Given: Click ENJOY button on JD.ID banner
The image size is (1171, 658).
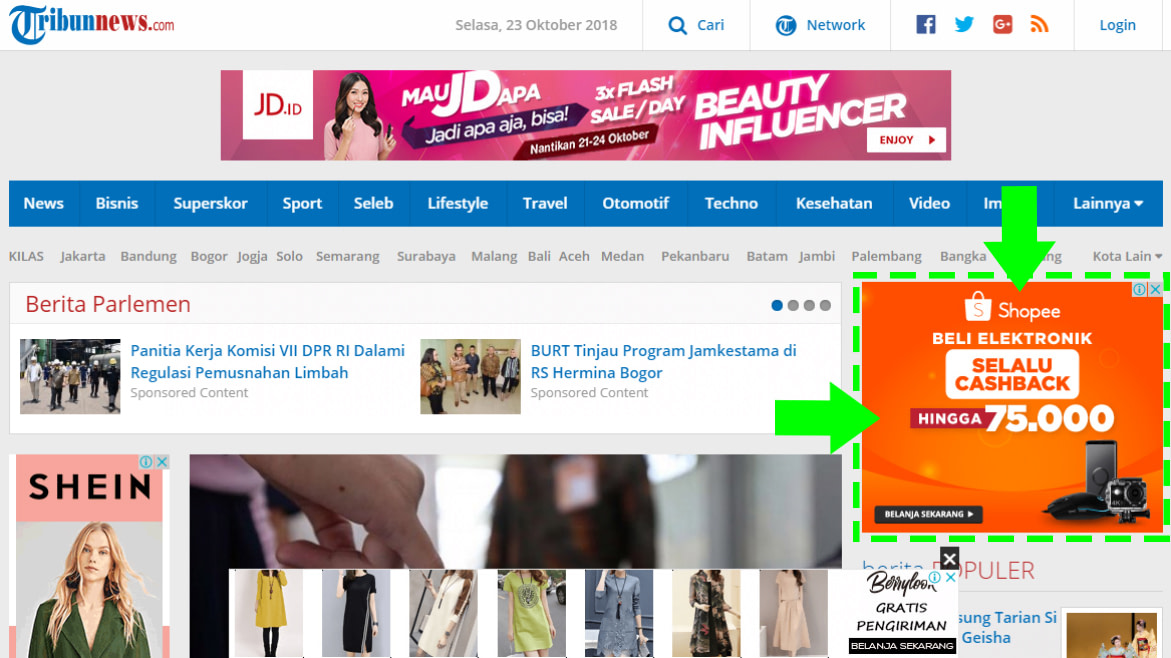Looking at the screenshot, I should 906,140.
